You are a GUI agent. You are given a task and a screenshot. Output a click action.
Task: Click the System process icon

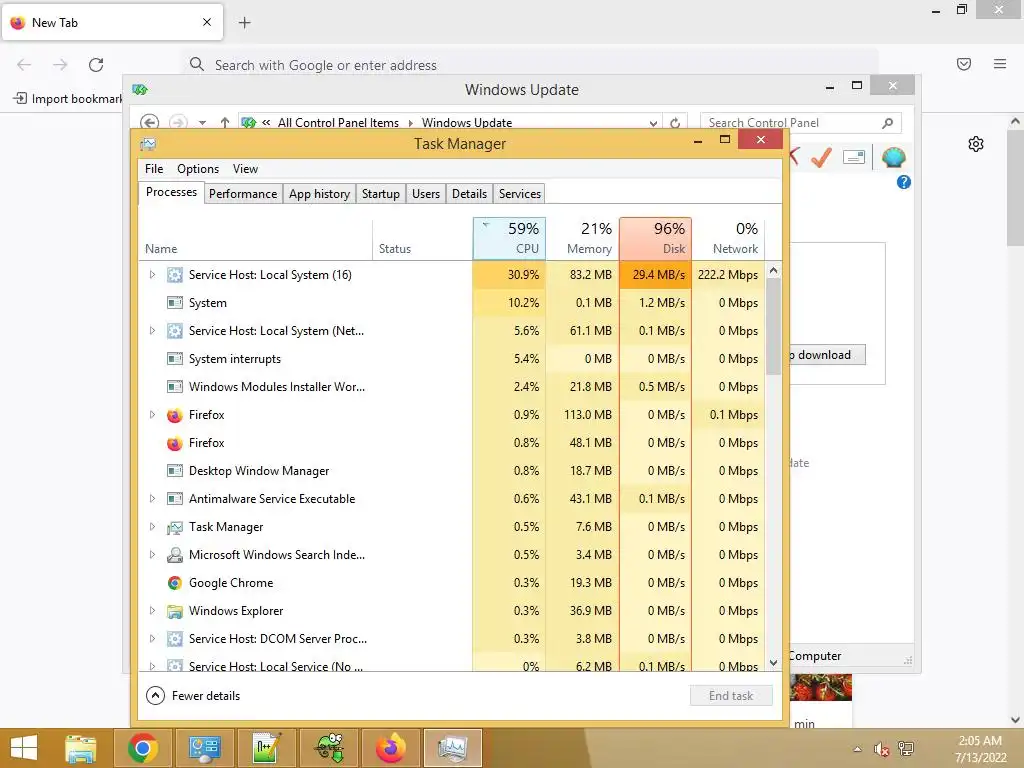[x=174, y=302]
